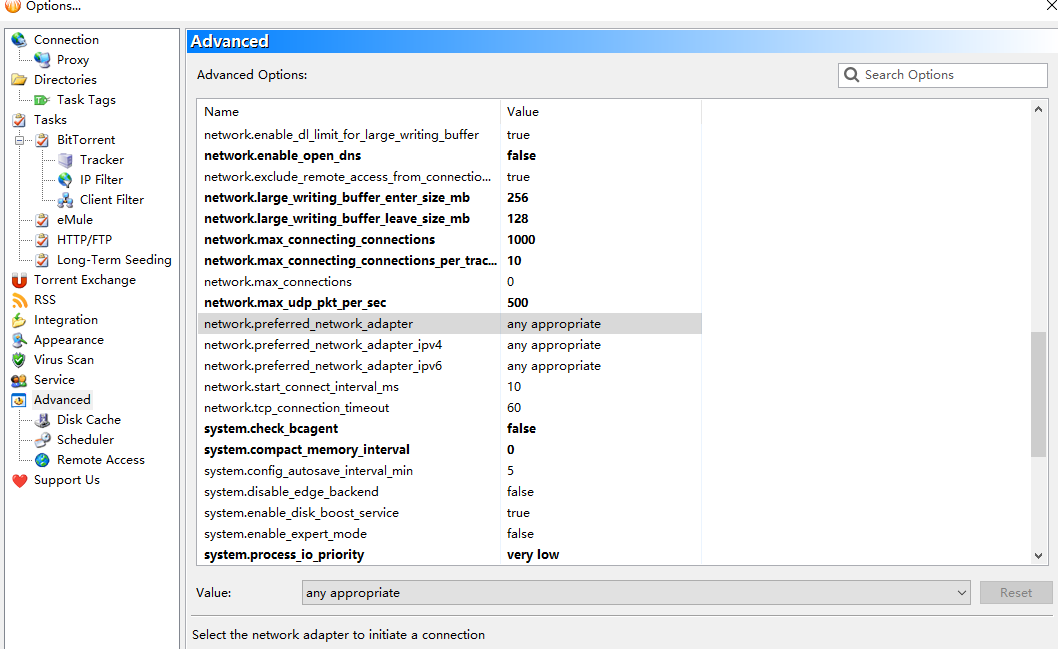Click the IP Filter icon

[65, 180]
